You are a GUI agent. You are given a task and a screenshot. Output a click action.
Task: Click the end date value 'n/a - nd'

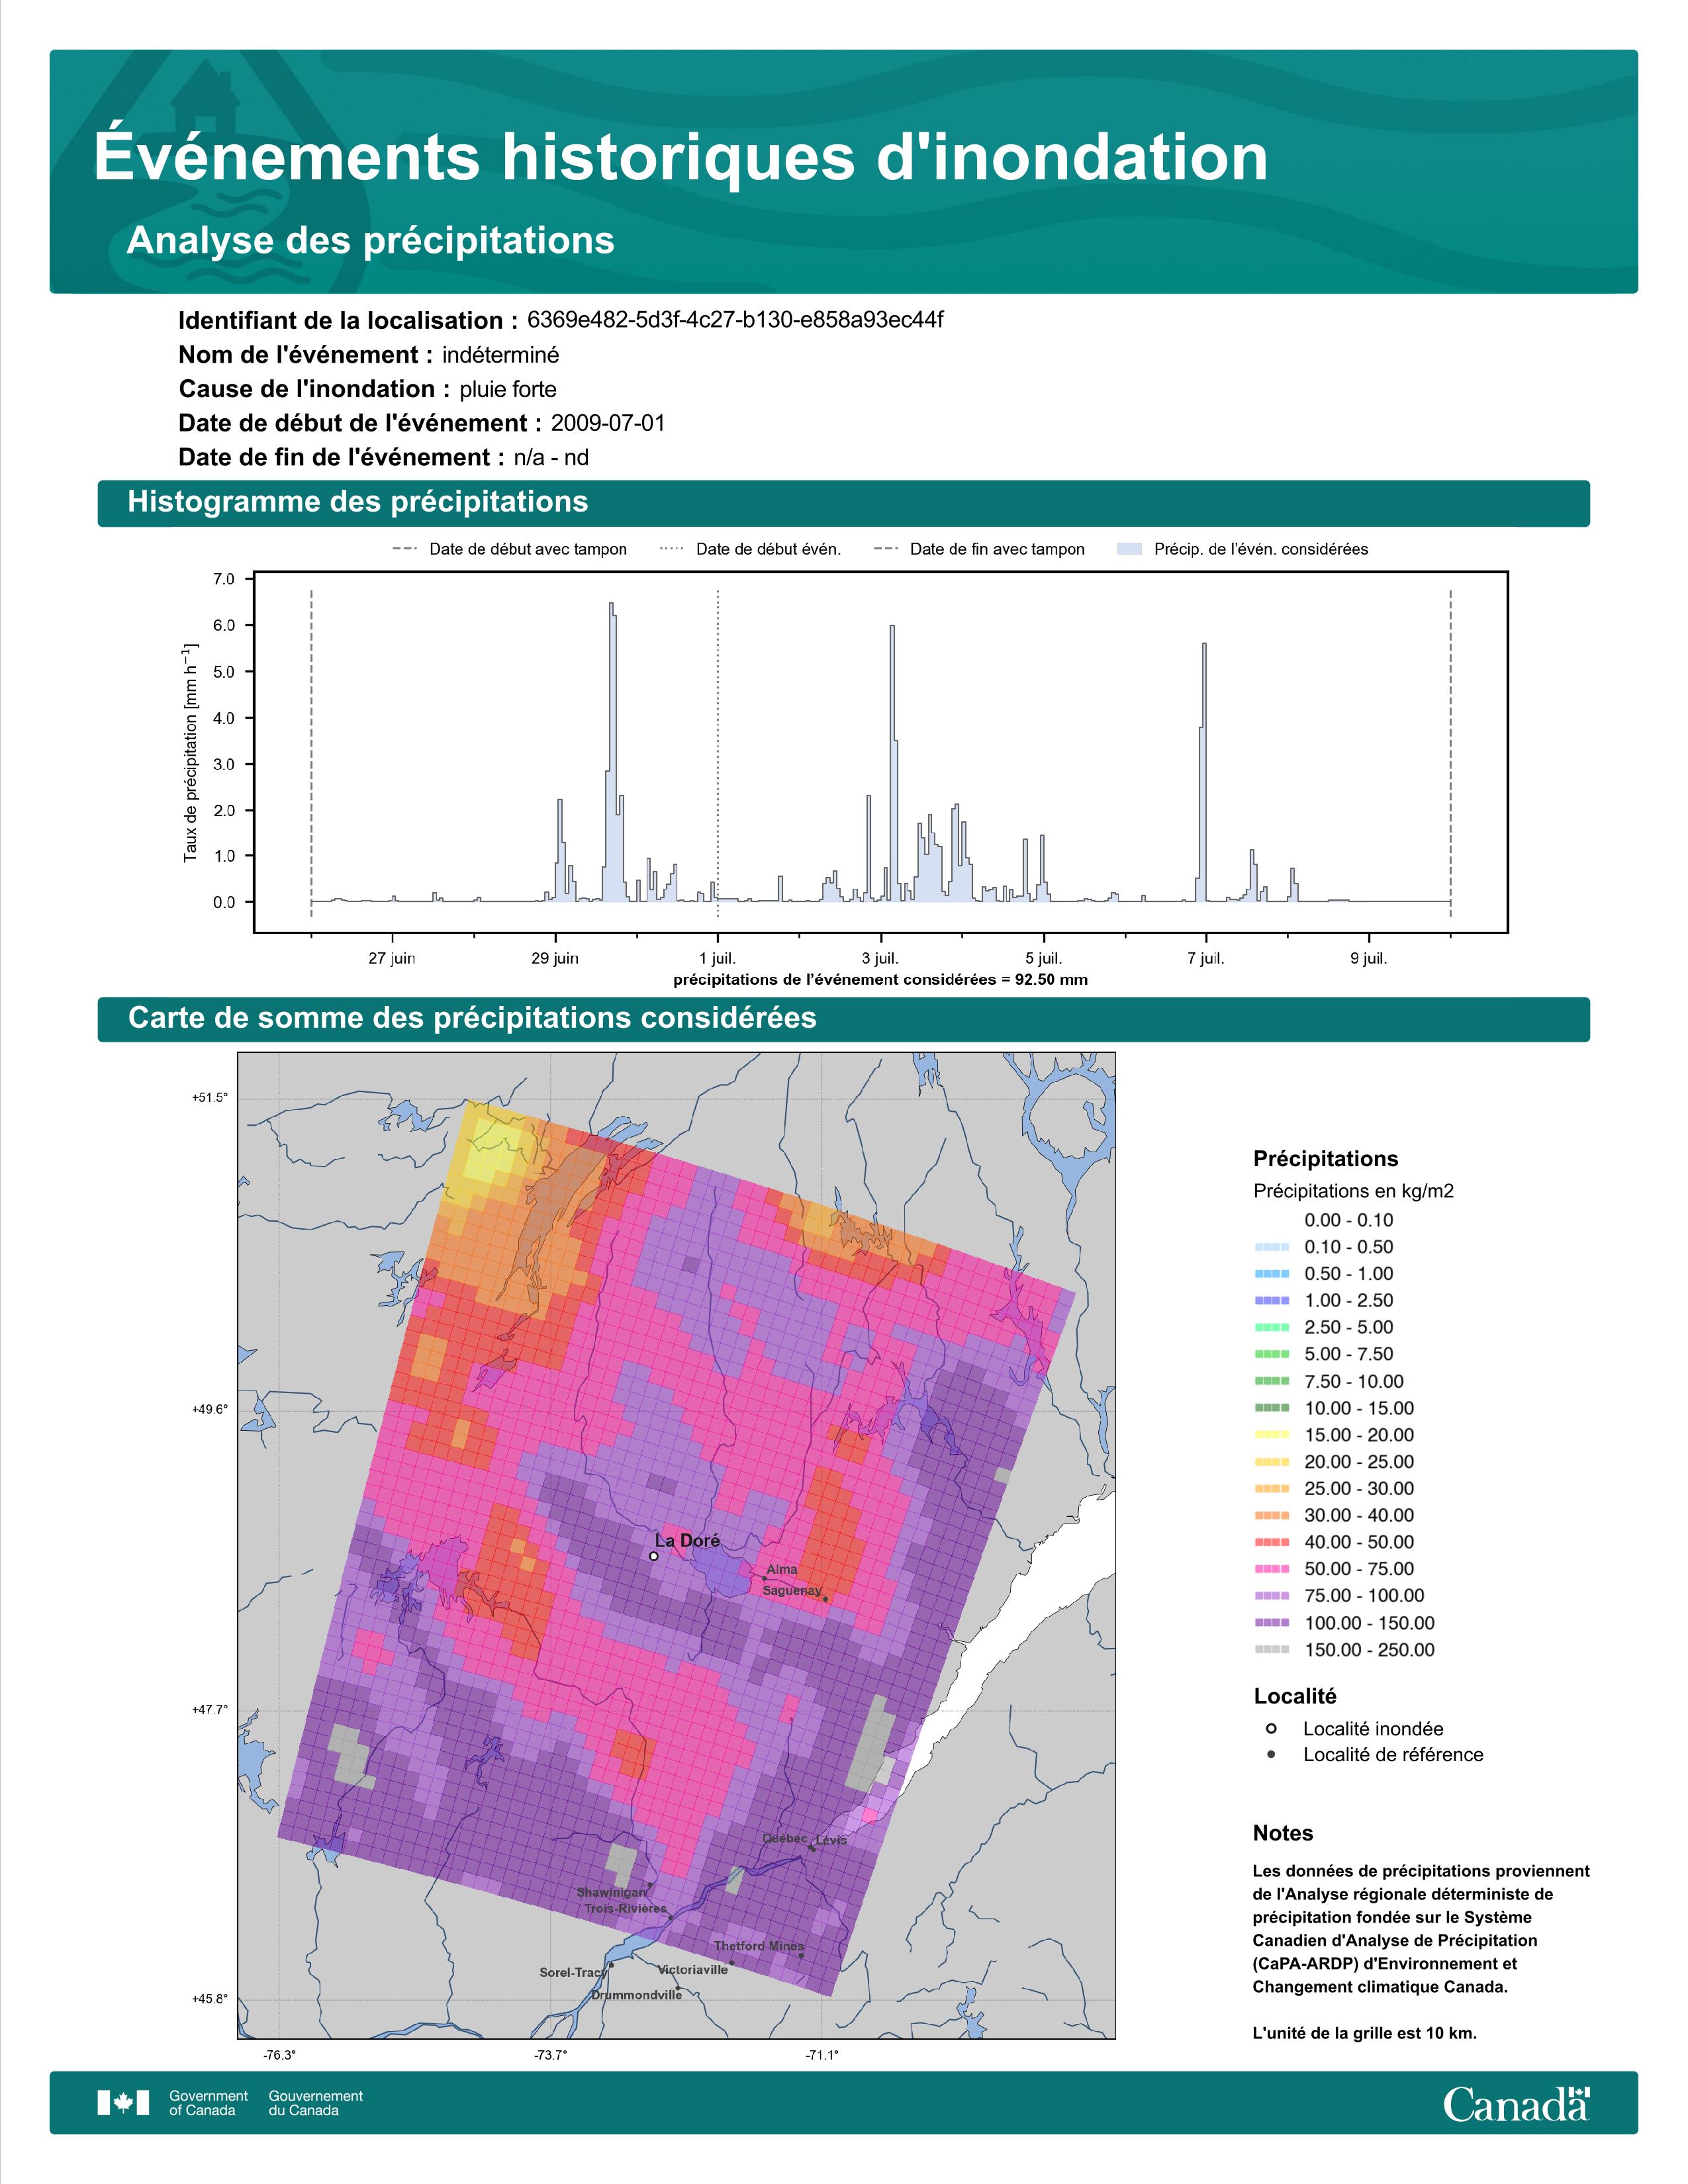tap(551, 458)
